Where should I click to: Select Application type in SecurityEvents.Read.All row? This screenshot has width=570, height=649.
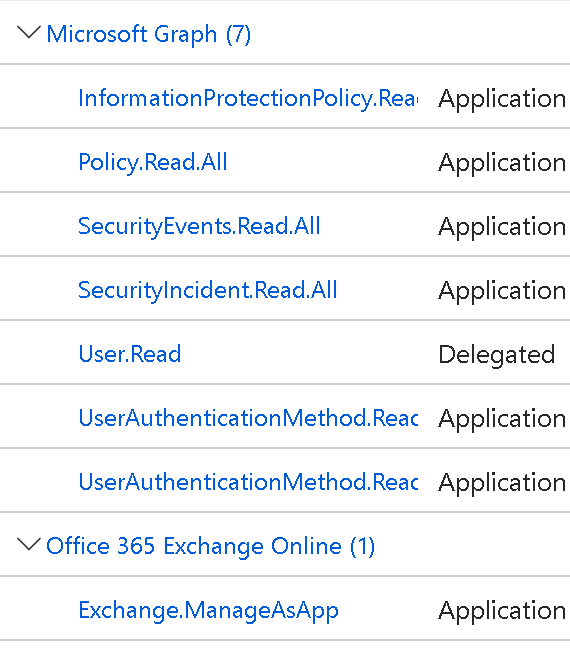pos(502,227)
